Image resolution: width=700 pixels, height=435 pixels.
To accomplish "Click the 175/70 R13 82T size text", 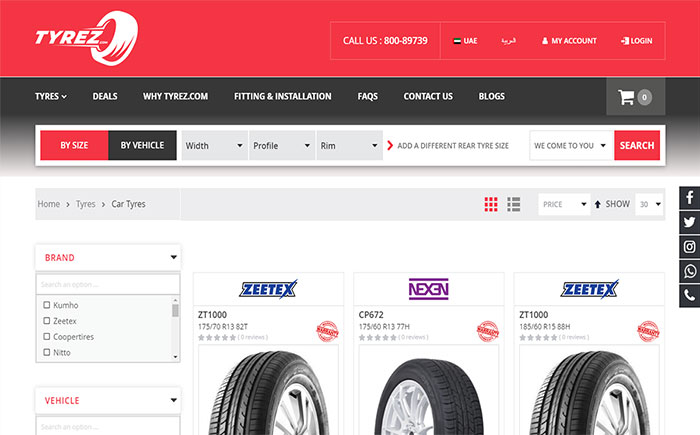I will coord(223,326).
